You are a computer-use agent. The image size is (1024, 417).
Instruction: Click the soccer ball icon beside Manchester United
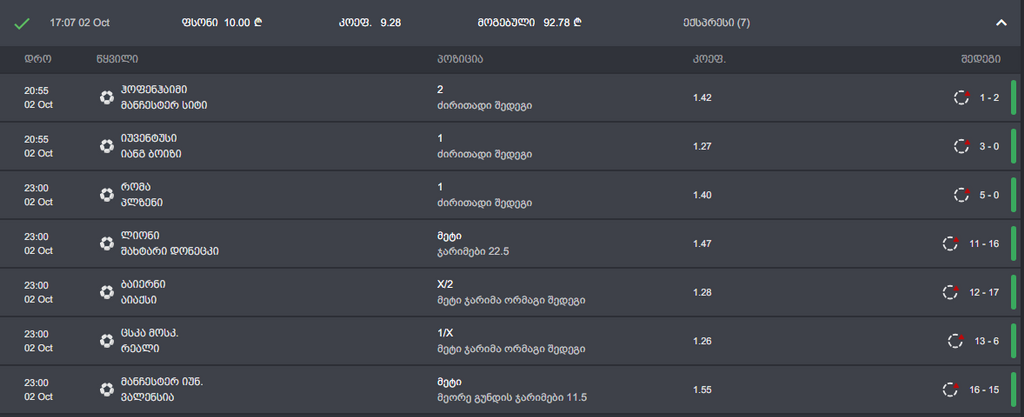point(107,389)
